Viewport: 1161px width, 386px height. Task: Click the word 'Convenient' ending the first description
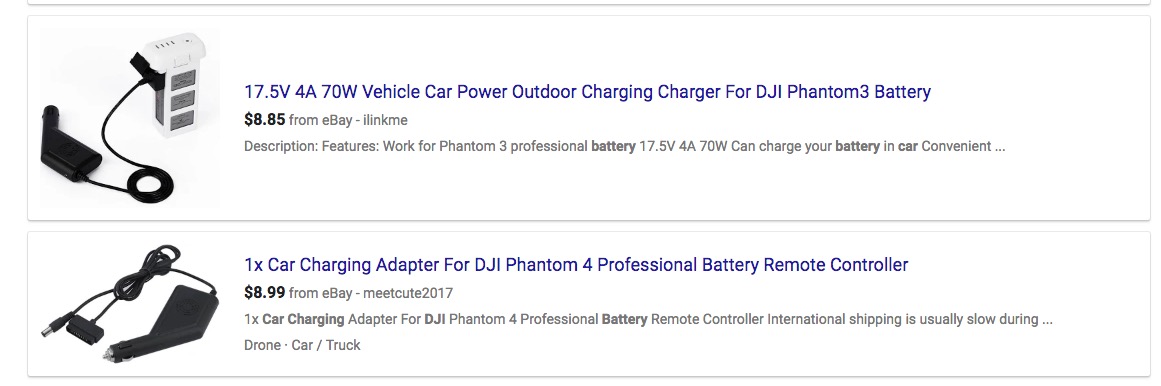[956, 146]
